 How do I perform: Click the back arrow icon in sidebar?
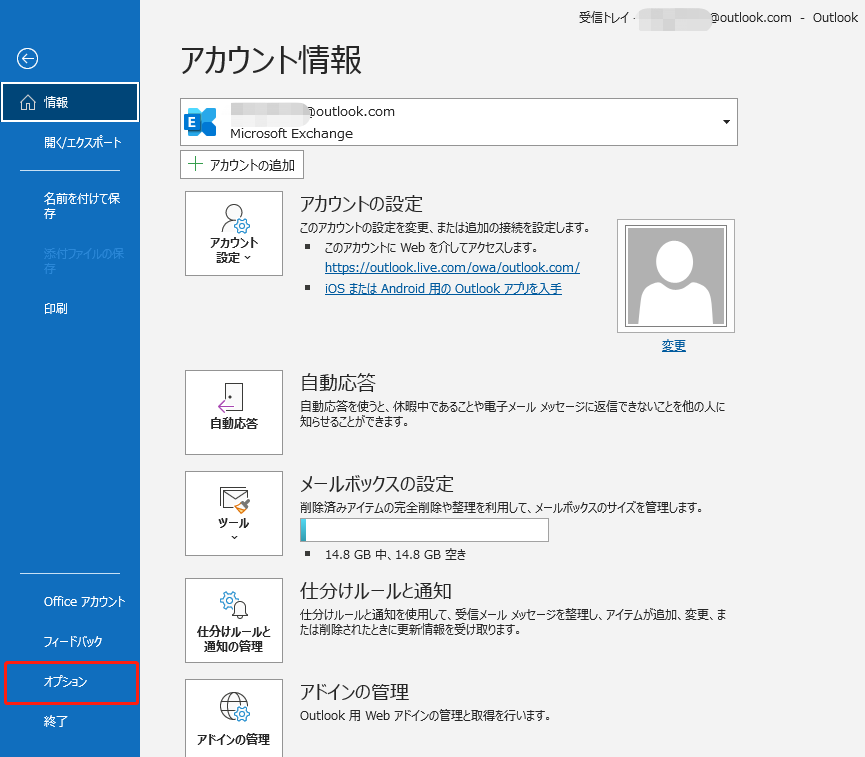tap(27, 59)
